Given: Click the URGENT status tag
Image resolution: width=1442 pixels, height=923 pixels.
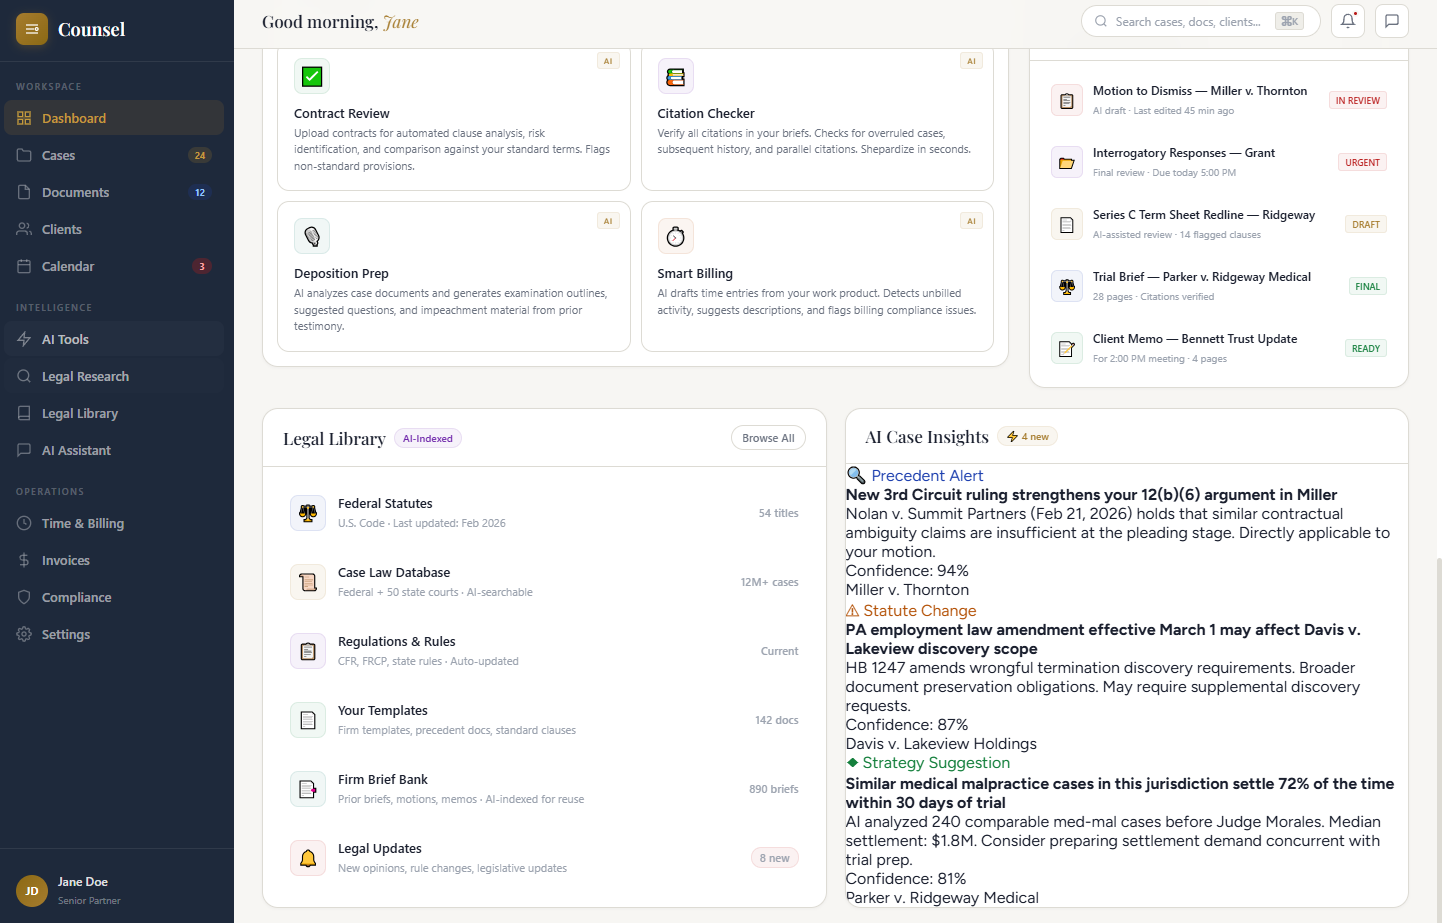Looking at the screenshot, I should coord(1362,162).
